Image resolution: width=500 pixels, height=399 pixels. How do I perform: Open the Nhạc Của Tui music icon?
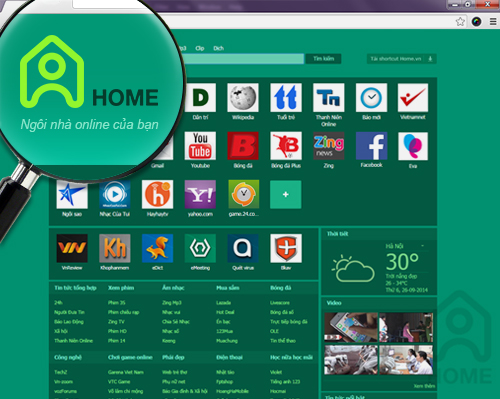pos(115,194)
